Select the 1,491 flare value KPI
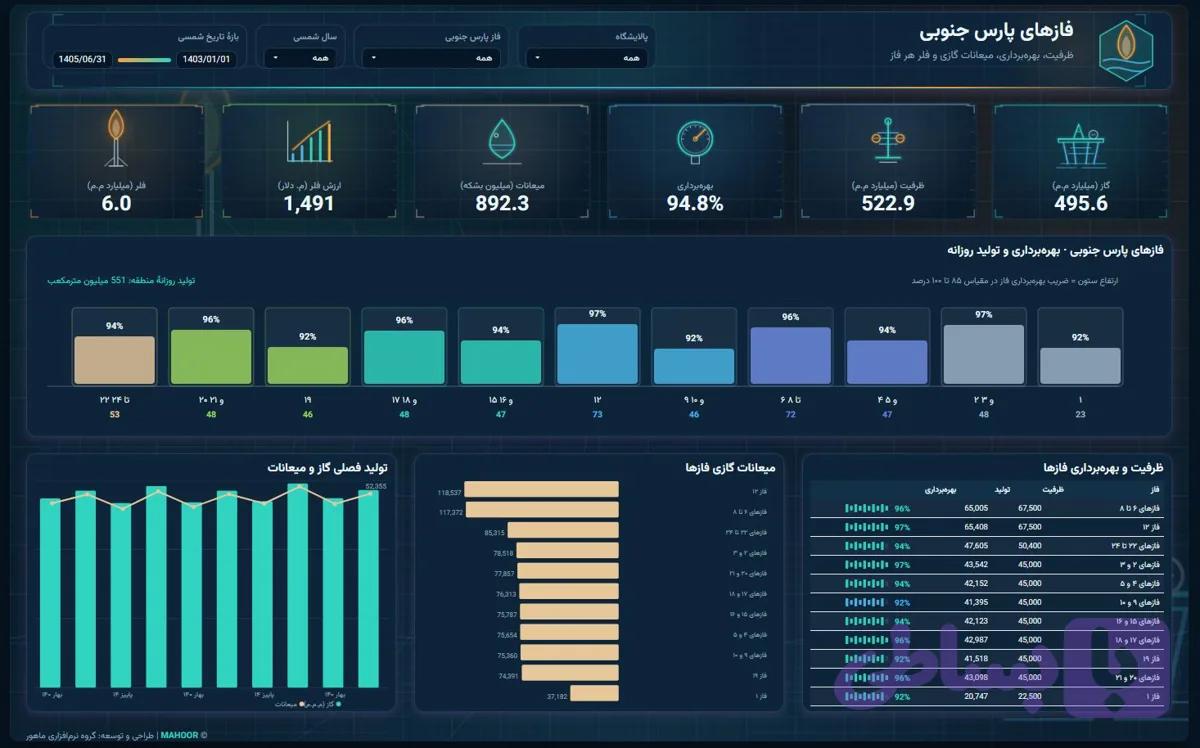 [x=309, y=204]
